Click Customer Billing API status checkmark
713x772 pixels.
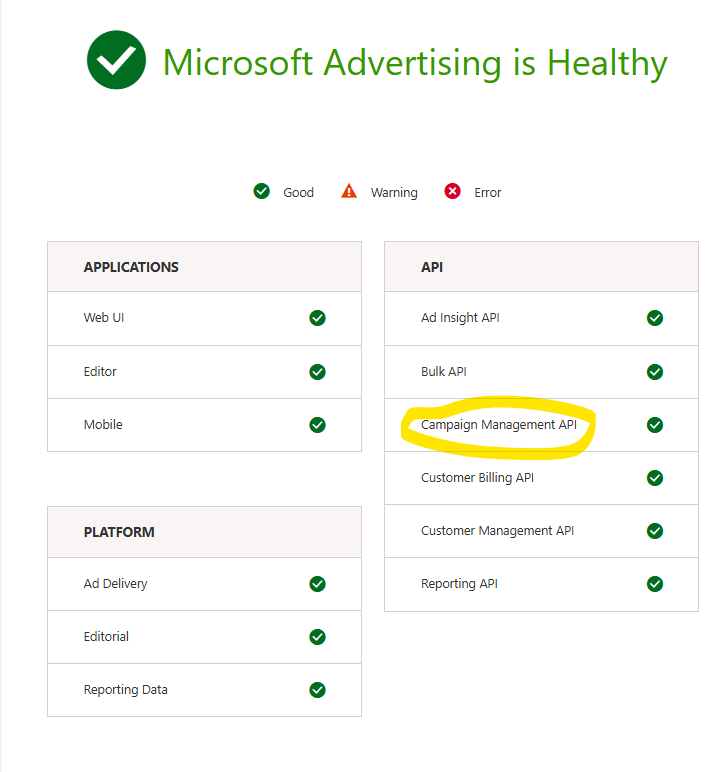click(655, 478)
